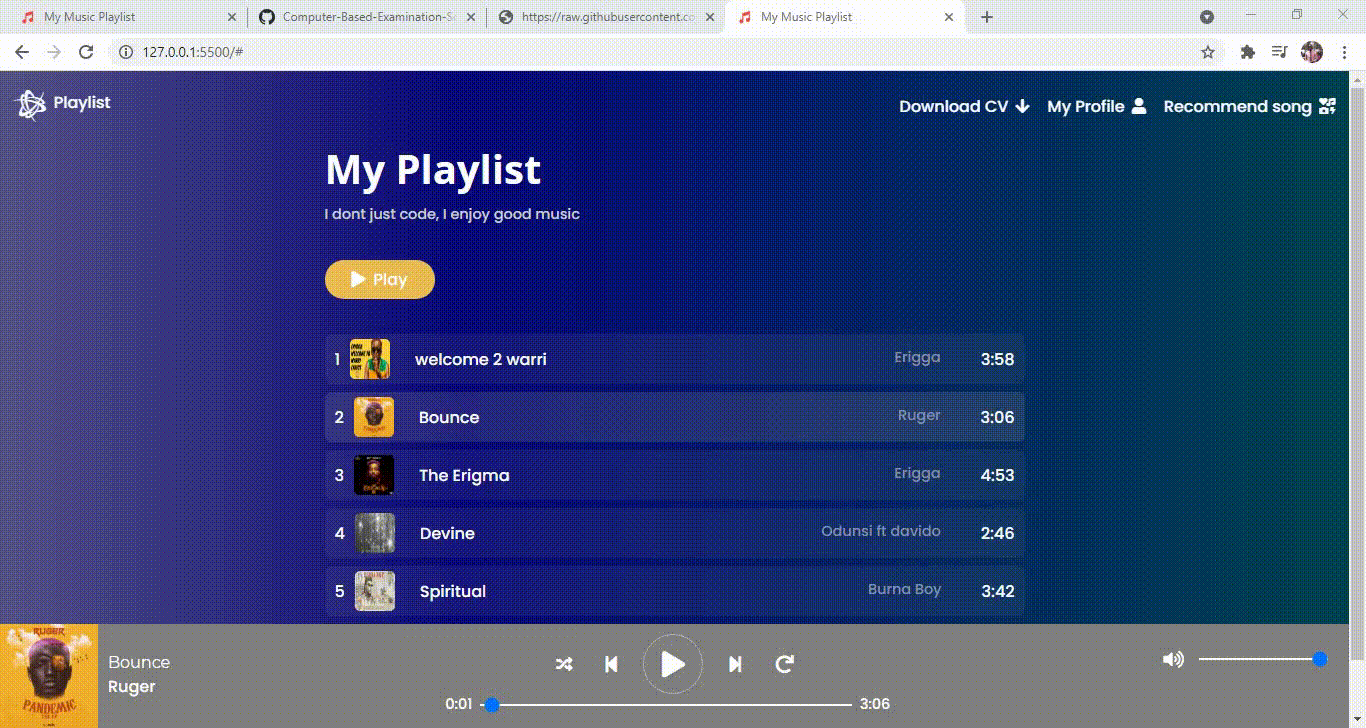Click the My Playlist heading
This screenshot has width=1366, height=728.
click(x=433, y=170)
